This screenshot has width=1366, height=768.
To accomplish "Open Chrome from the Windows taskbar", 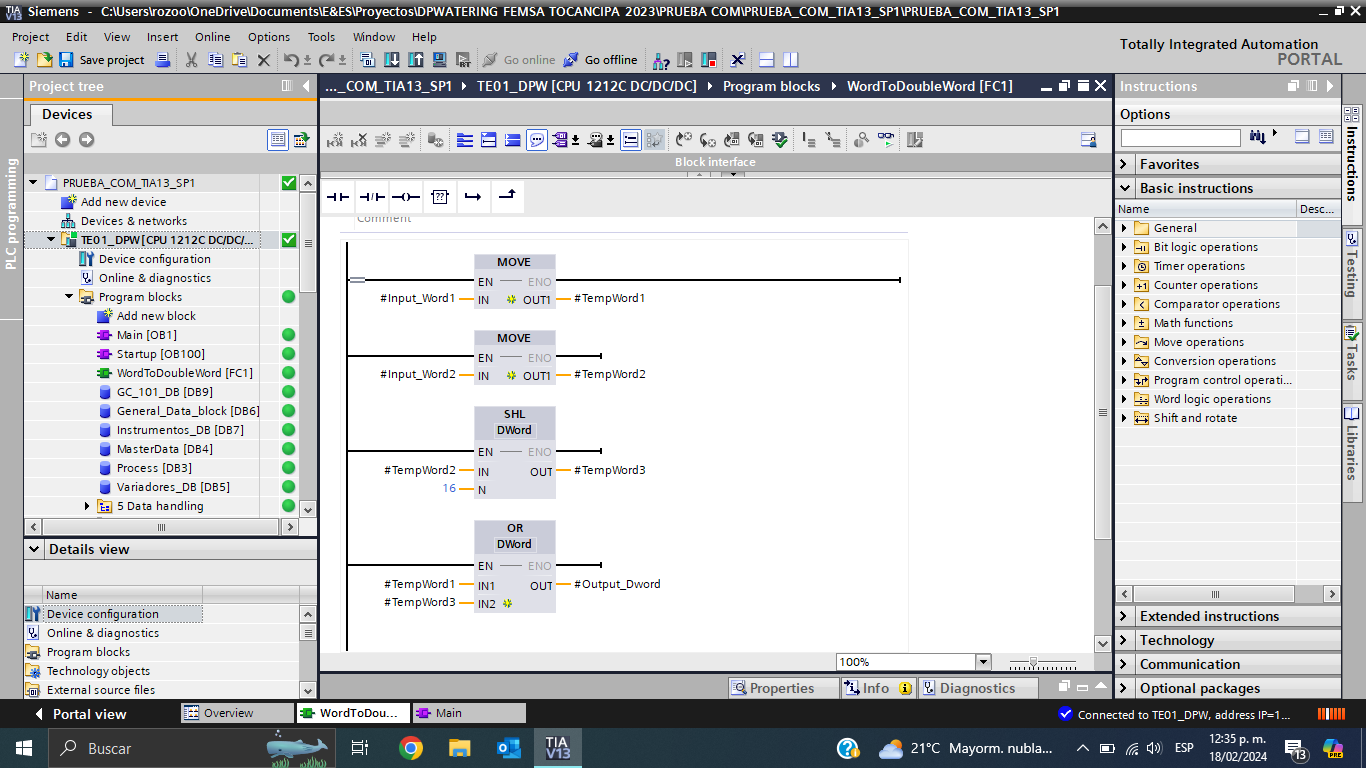I will coord(410,748).
